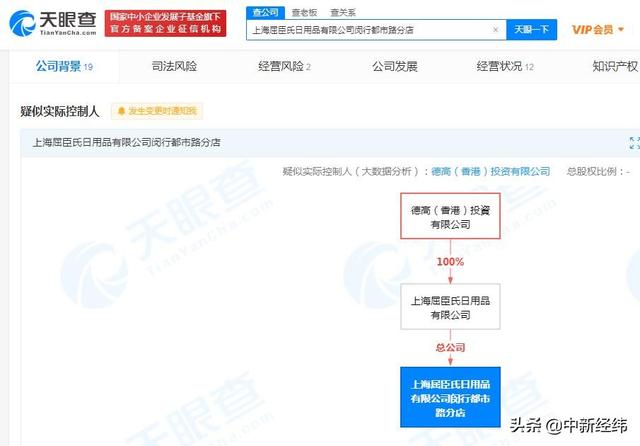Click the 总公司 relationship label
Image resolution: width=640 pixels, height=446 pixels.
tap(450, 348)
